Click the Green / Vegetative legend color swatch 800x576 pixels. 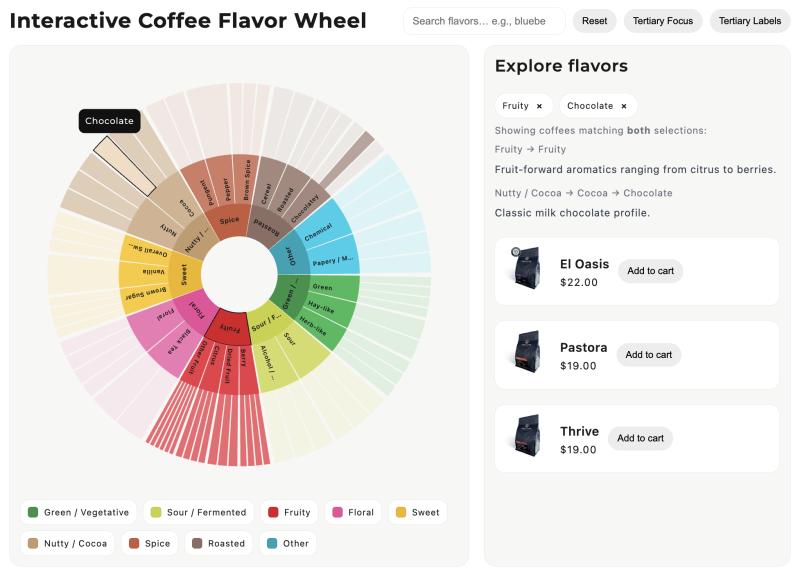coord(33,512)
